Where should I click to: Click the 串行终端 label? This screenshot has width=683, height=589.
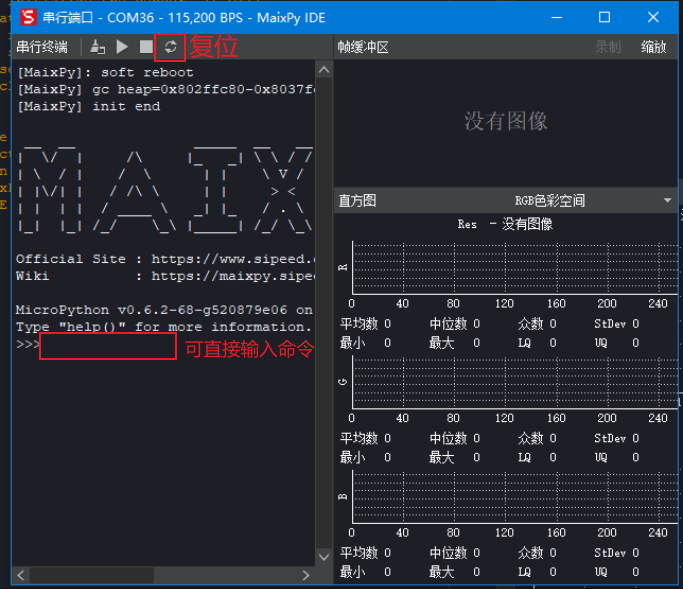(x=42, y=47)
